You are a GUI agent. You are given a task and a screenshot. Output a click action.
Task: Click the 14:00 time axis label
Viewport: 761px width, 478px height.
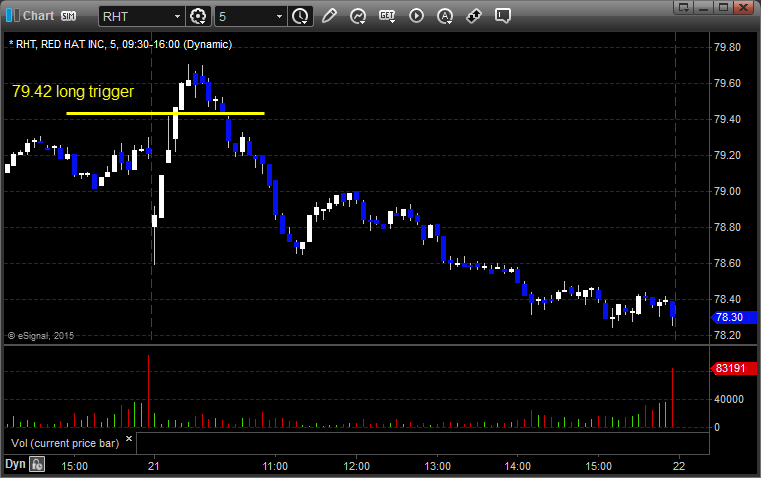(x=517, y=466)
